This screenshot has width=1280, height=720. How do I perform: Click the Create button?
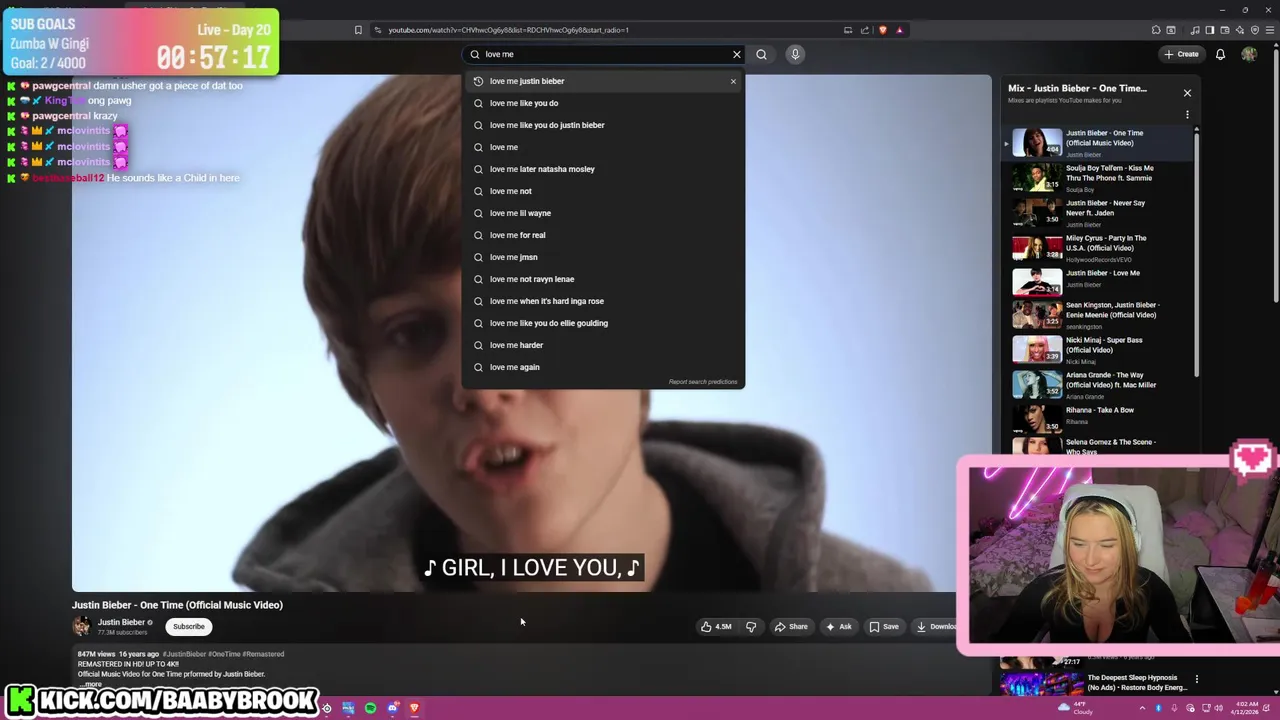pyautogui.click(x=1181, y=54)
